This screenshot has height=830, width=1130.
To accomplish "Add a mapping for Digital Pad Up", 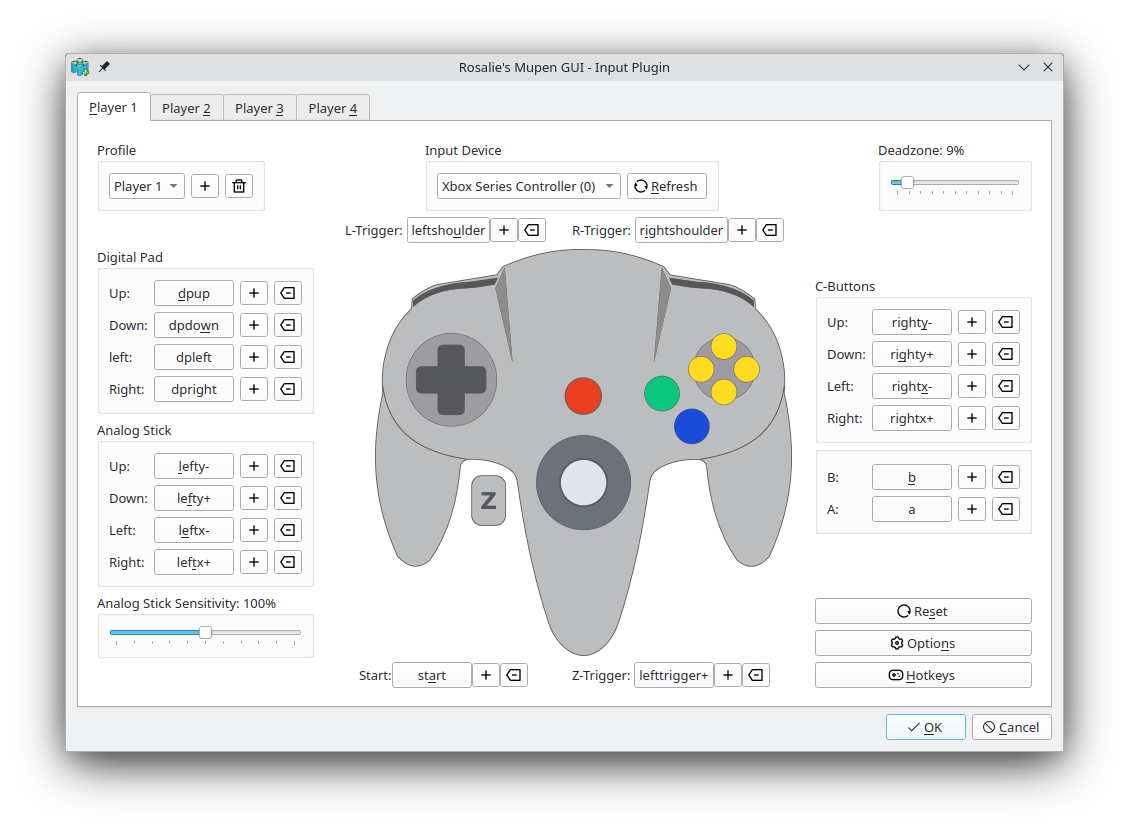I will [254, 293].
